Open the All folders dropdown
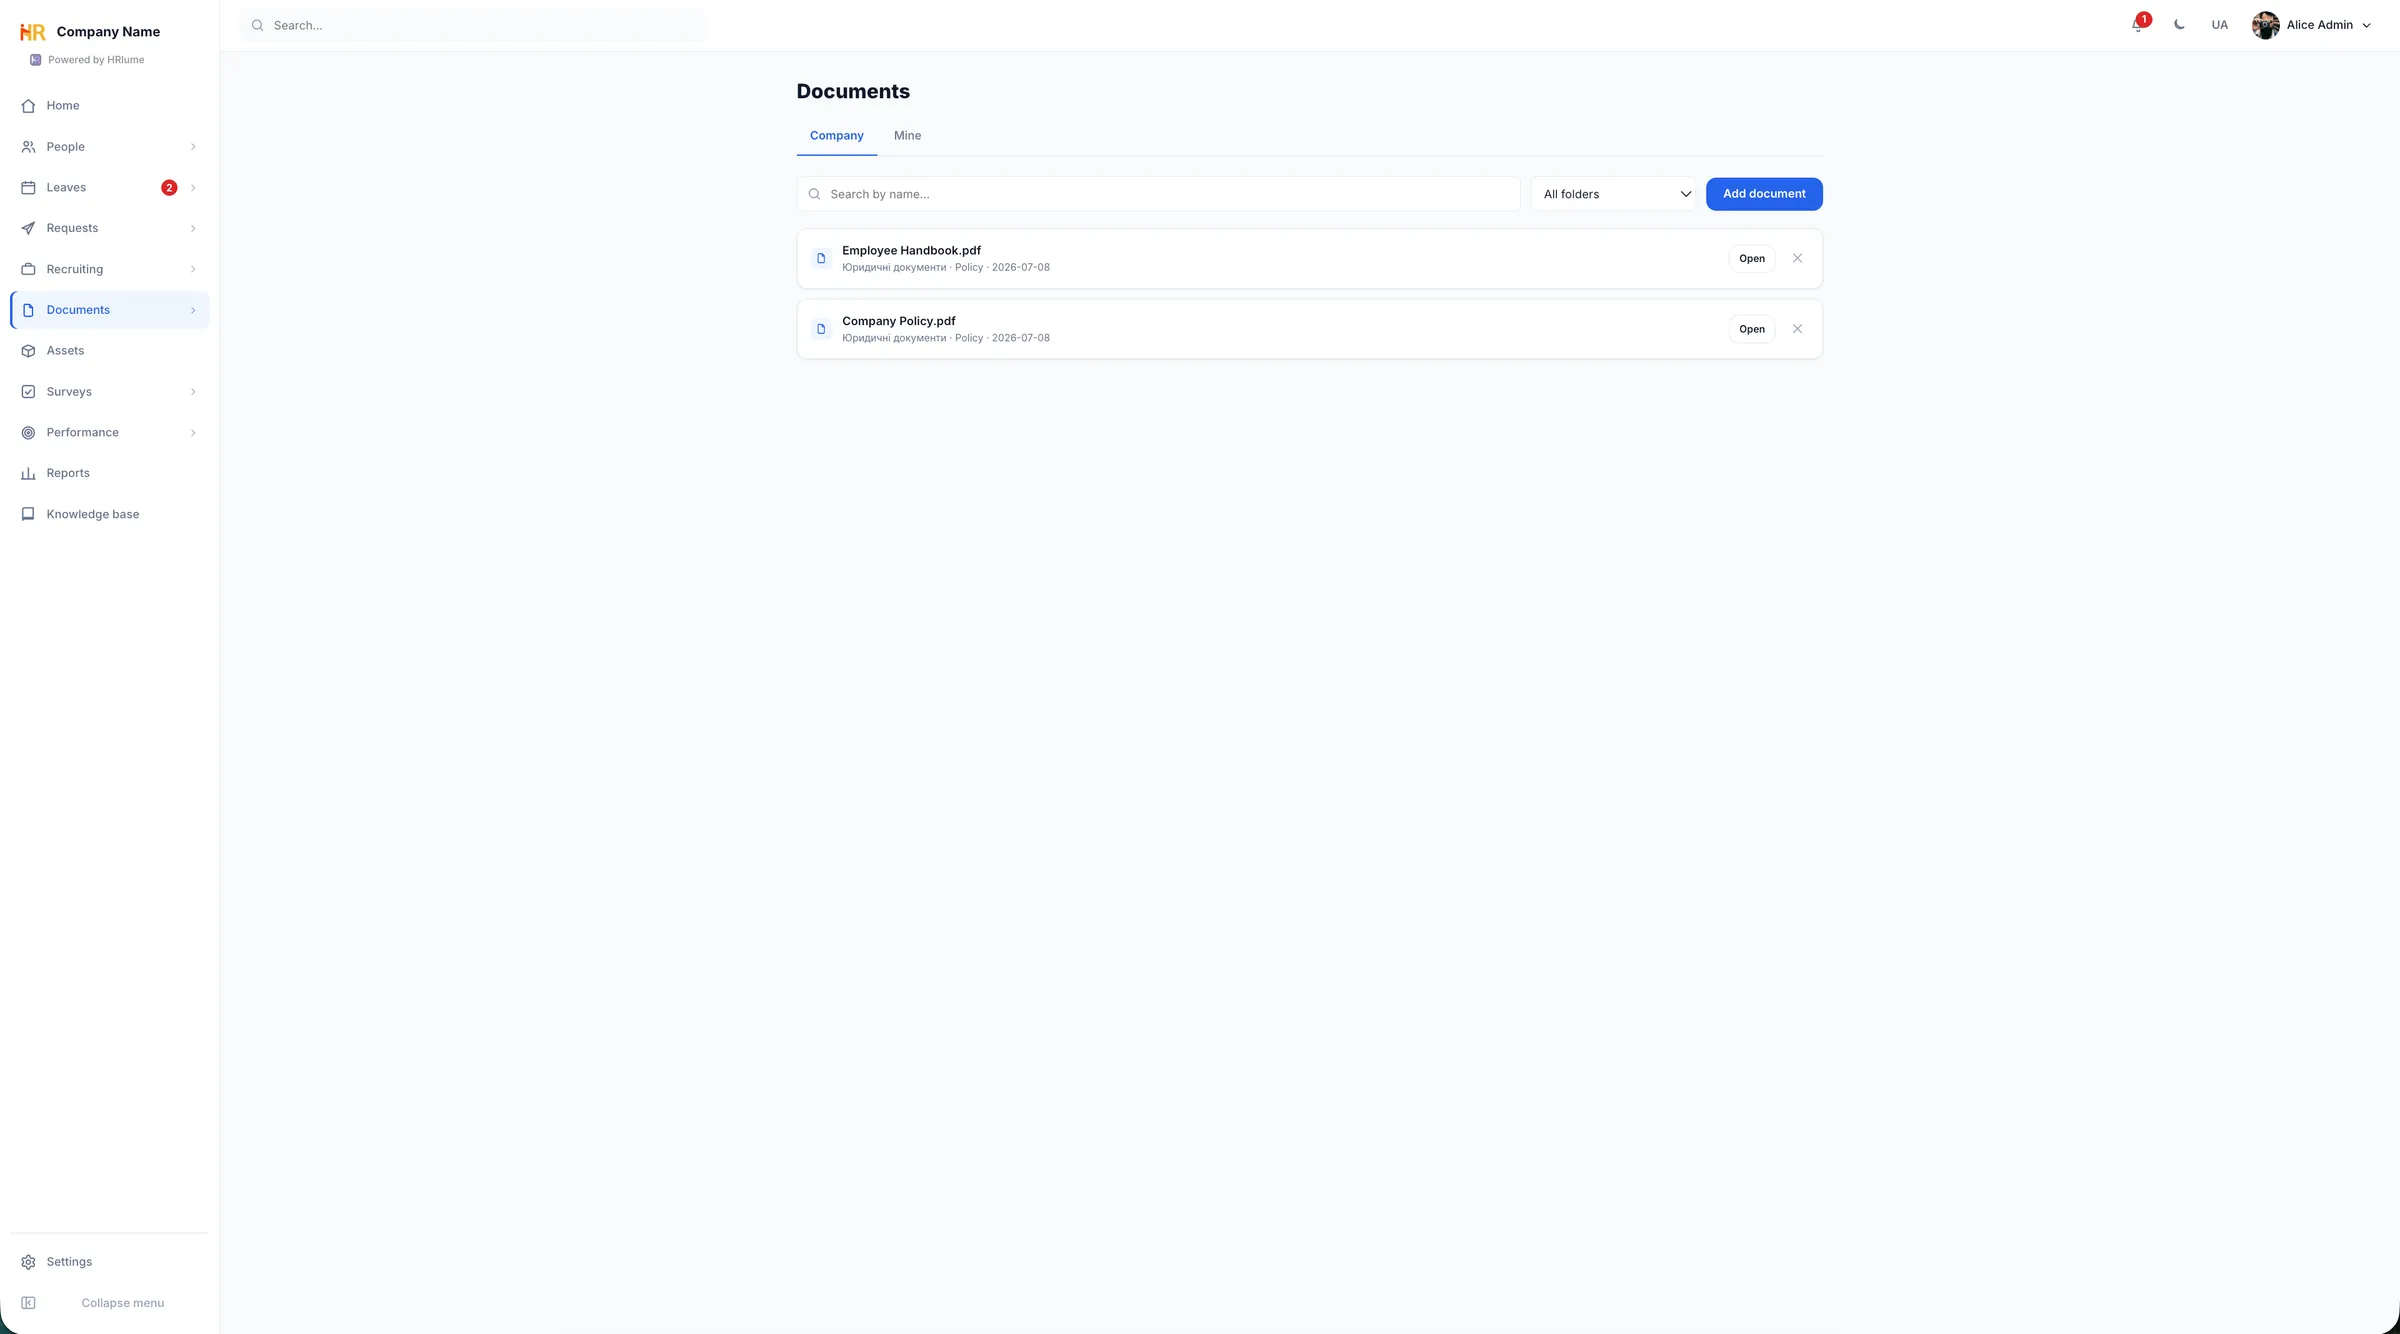The height and width of the screenshot is (1334, 2400). pyautogui.click(x=1614, y=194)
